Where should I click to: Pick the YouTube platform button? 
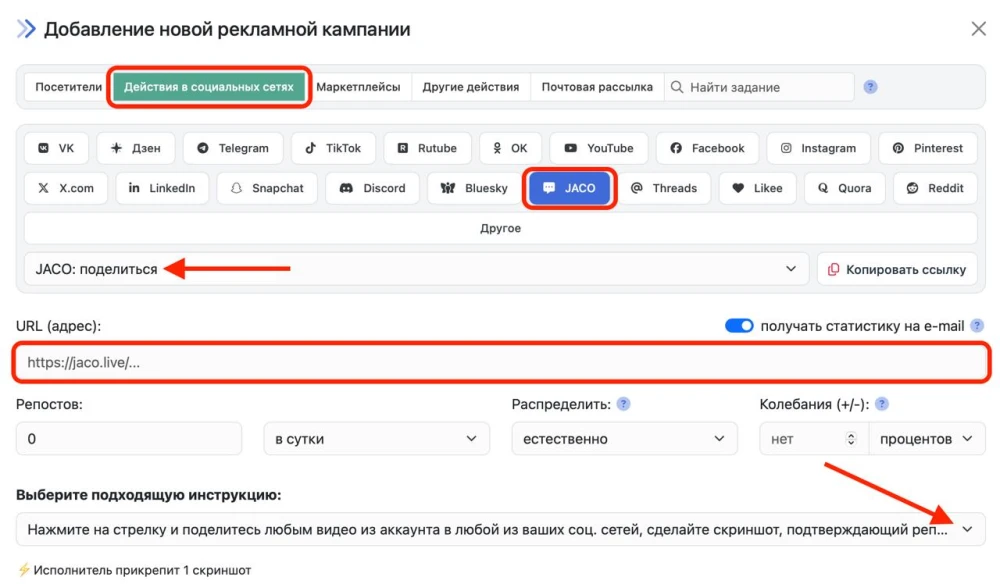(x=598, y=148)
